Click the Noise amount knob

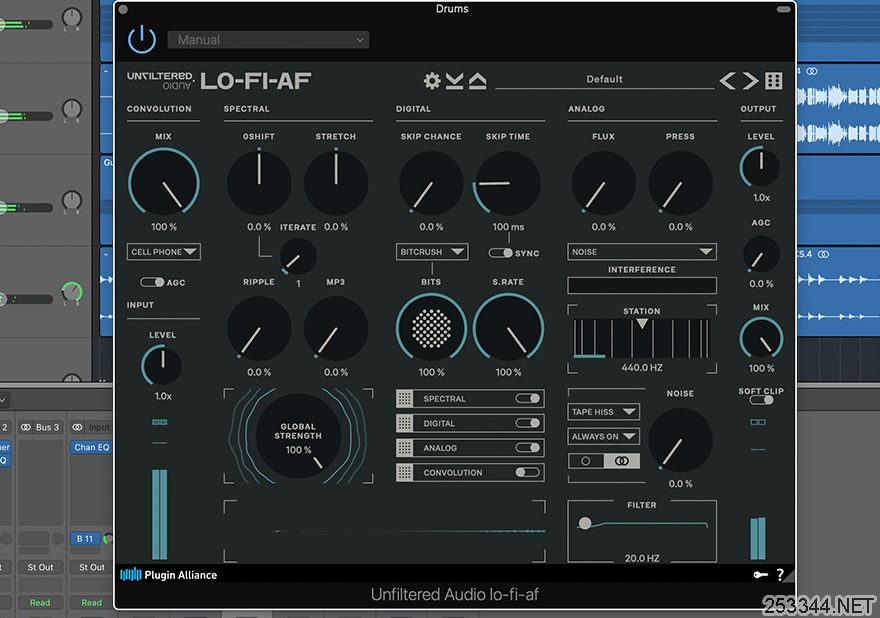[680, 440]
